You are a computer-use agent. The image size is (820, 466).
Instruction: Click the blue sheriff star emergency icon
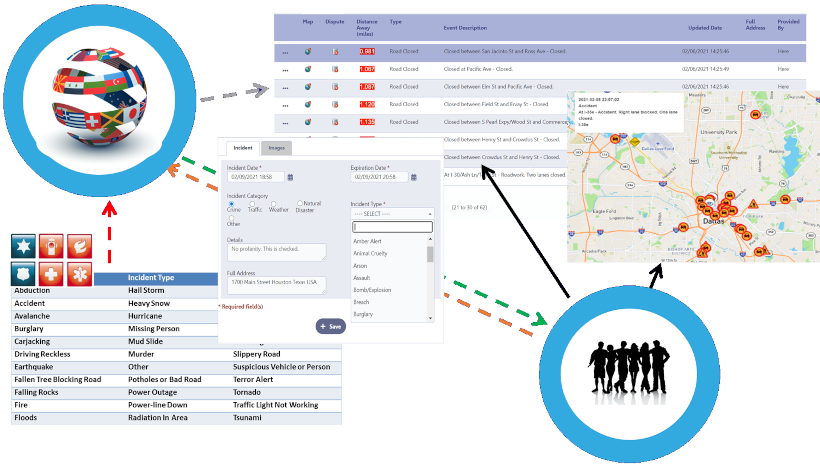tap(24, 246)
